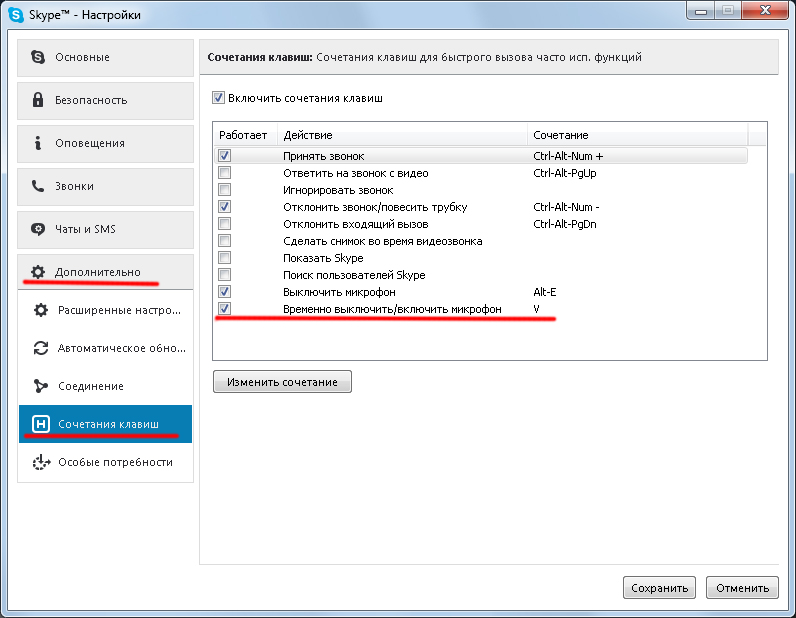Image resolution: width=796 pixels, height=618 pixels.
Task: Enable the Игнорировать звонок checkbox
Action: click(x=224, y=189)
